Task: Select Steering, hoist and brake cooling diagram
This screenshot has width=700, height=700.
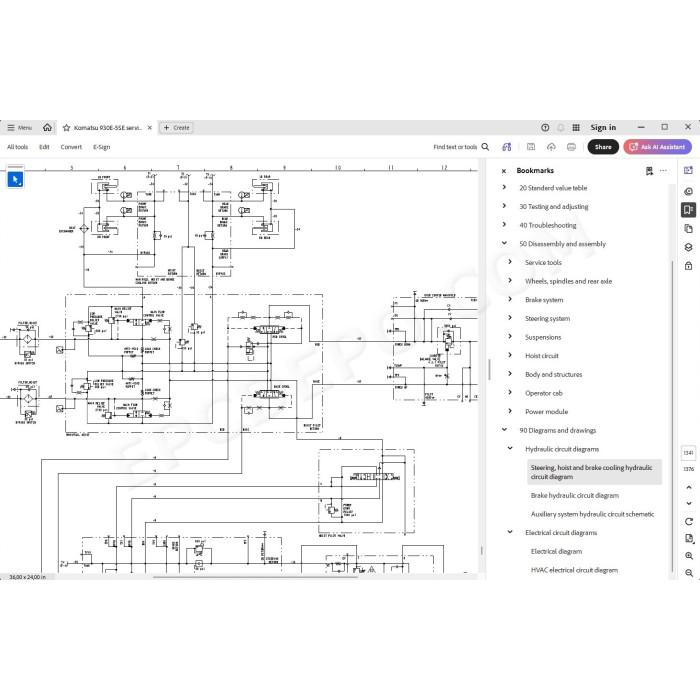Action: [x=594, y=472]
